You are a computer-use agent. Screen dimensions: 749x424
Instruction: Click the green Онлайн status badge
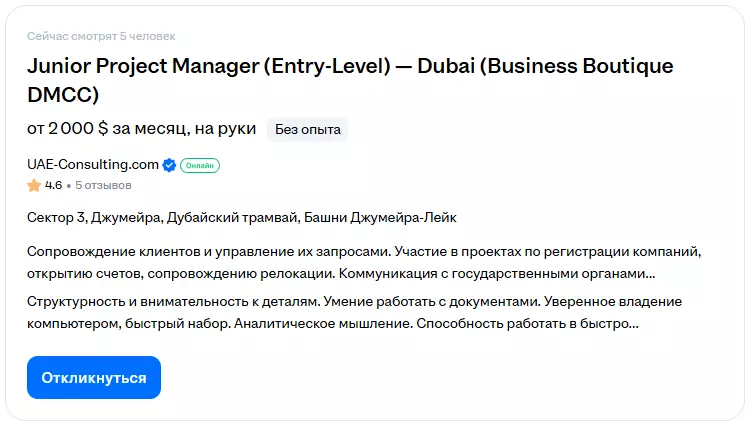[200, 165]
